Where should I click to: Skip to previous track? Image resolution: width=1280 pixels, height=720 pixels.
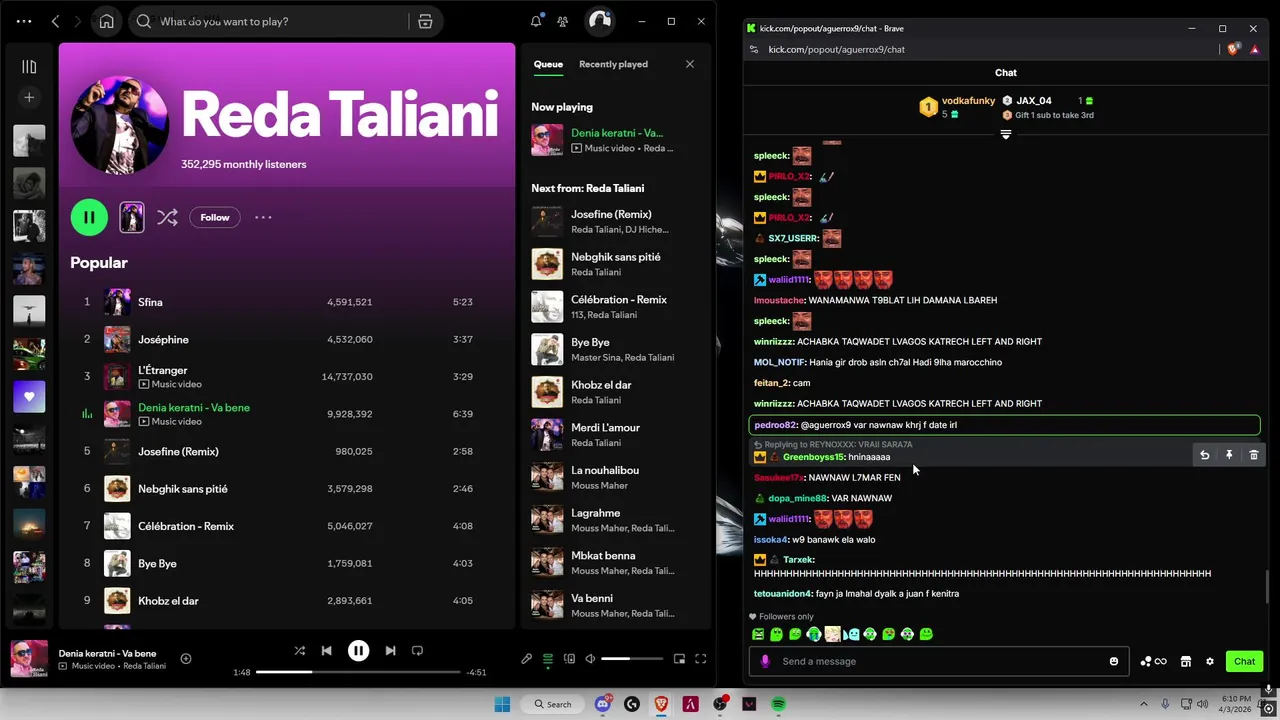click(x=326, y=650)
